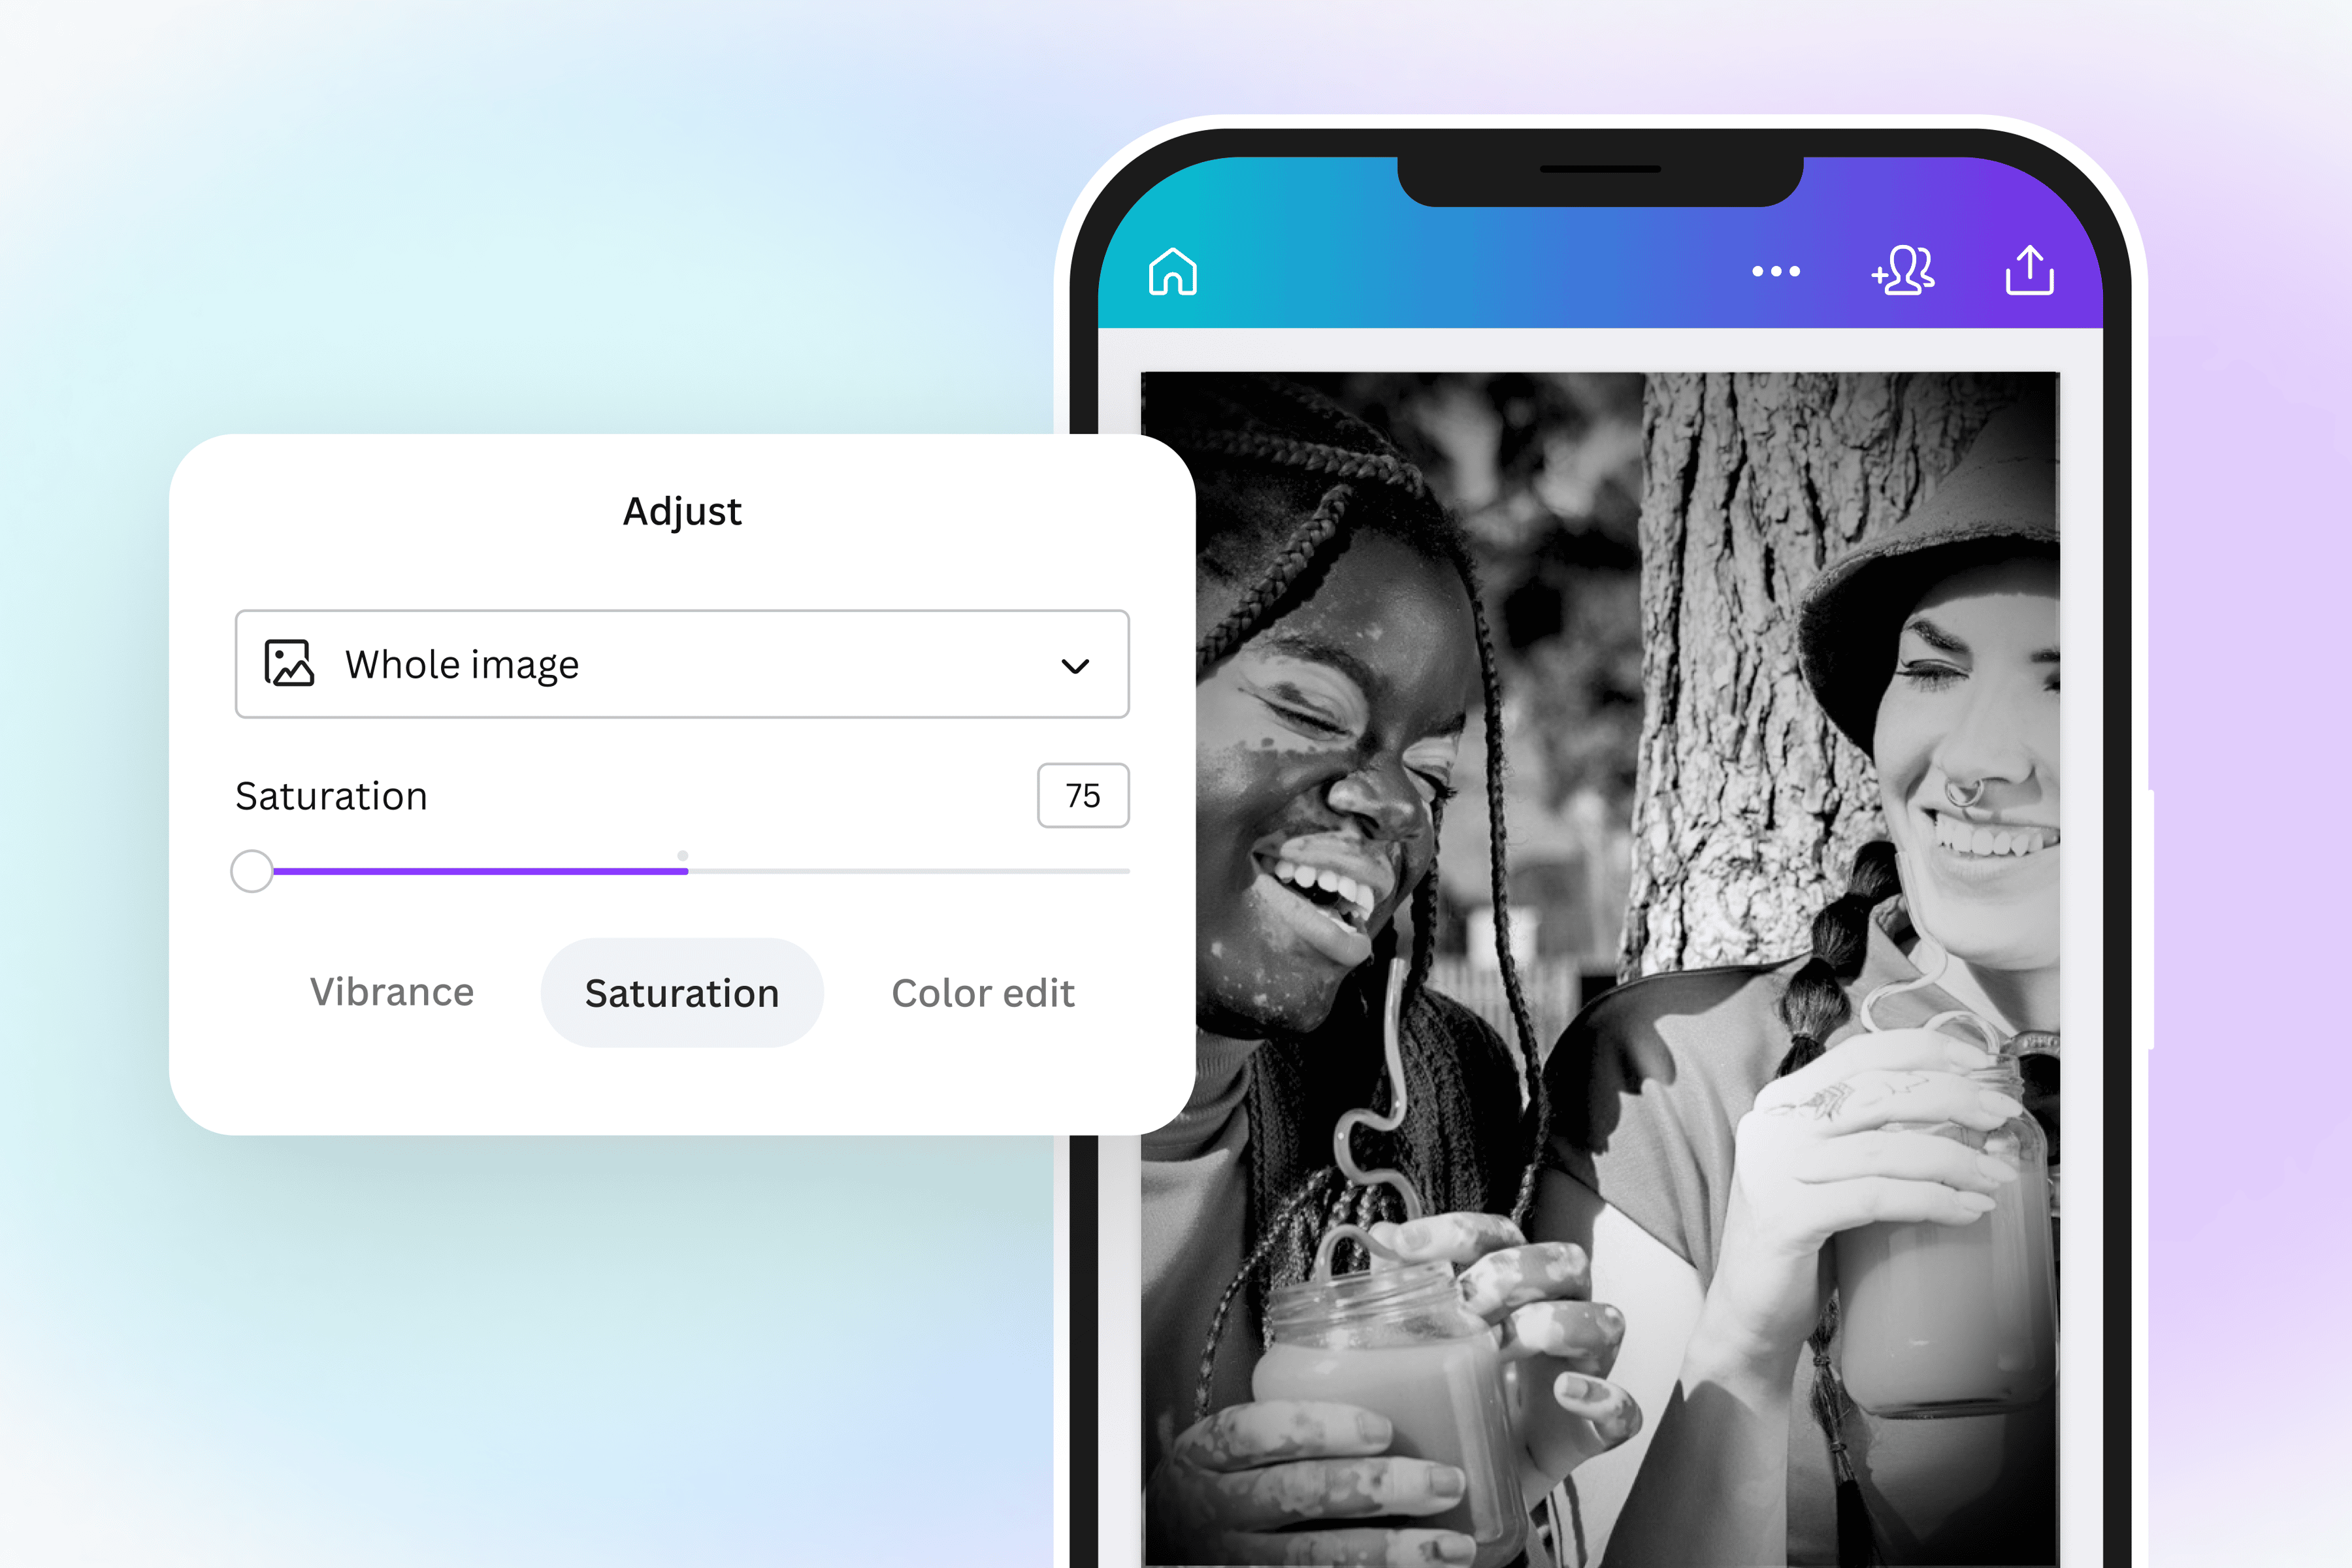Tap the share upload icon

pos(2030,270)
